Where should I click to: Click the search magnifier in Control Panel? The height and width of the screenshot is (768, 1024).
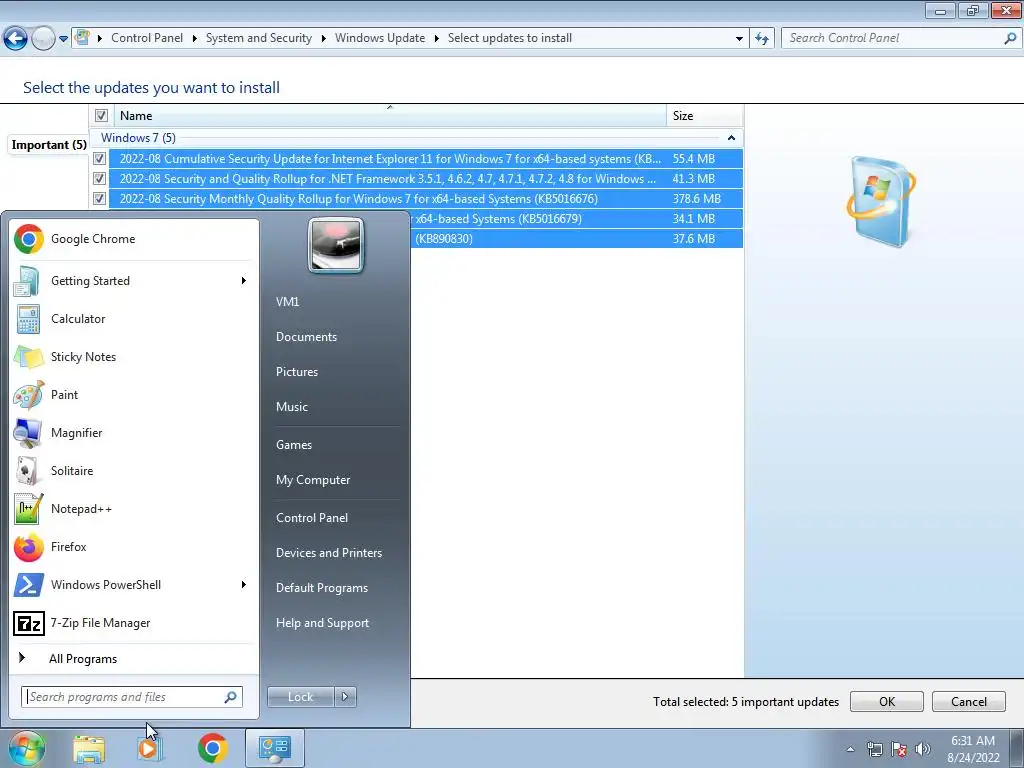(1010, 39)
